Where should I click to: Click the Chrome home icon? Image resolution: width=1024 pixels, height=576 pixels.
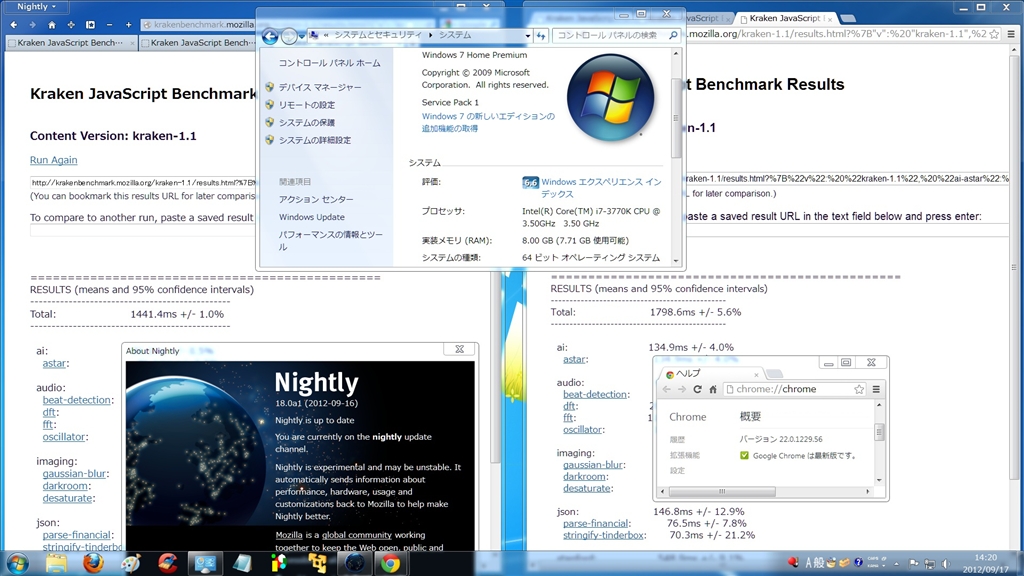(x=713, y=389)
